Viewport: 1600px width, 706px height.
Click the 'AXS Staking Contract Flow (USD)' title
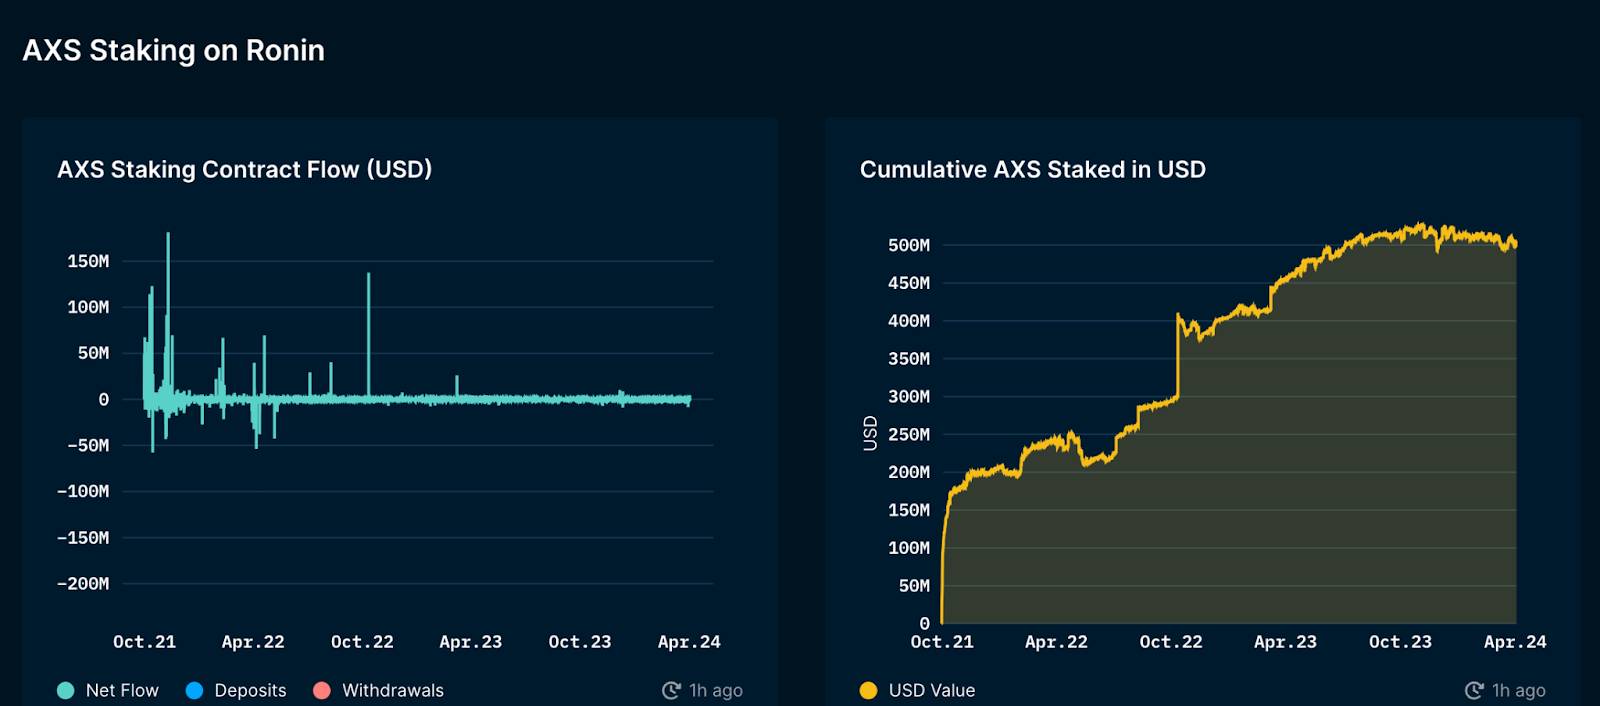click(x=245, y=170)
